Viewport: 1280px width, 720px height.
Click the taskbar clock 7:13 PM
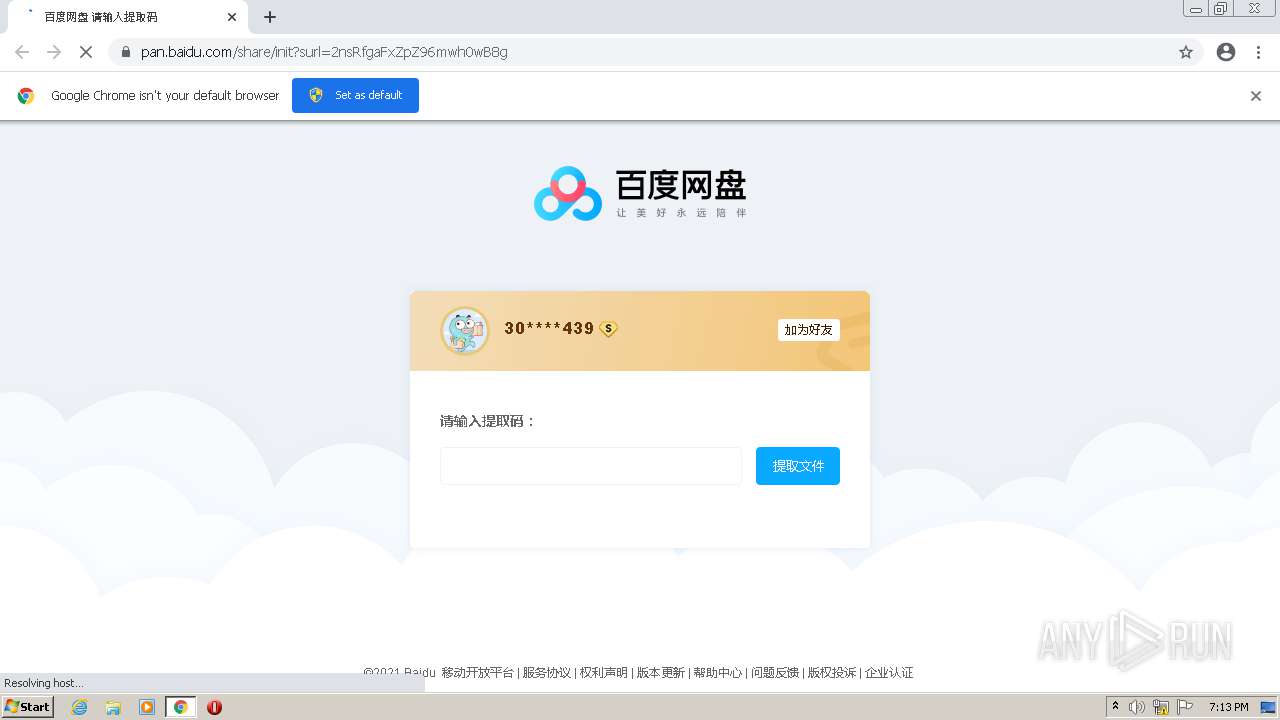click(1228, 707)
